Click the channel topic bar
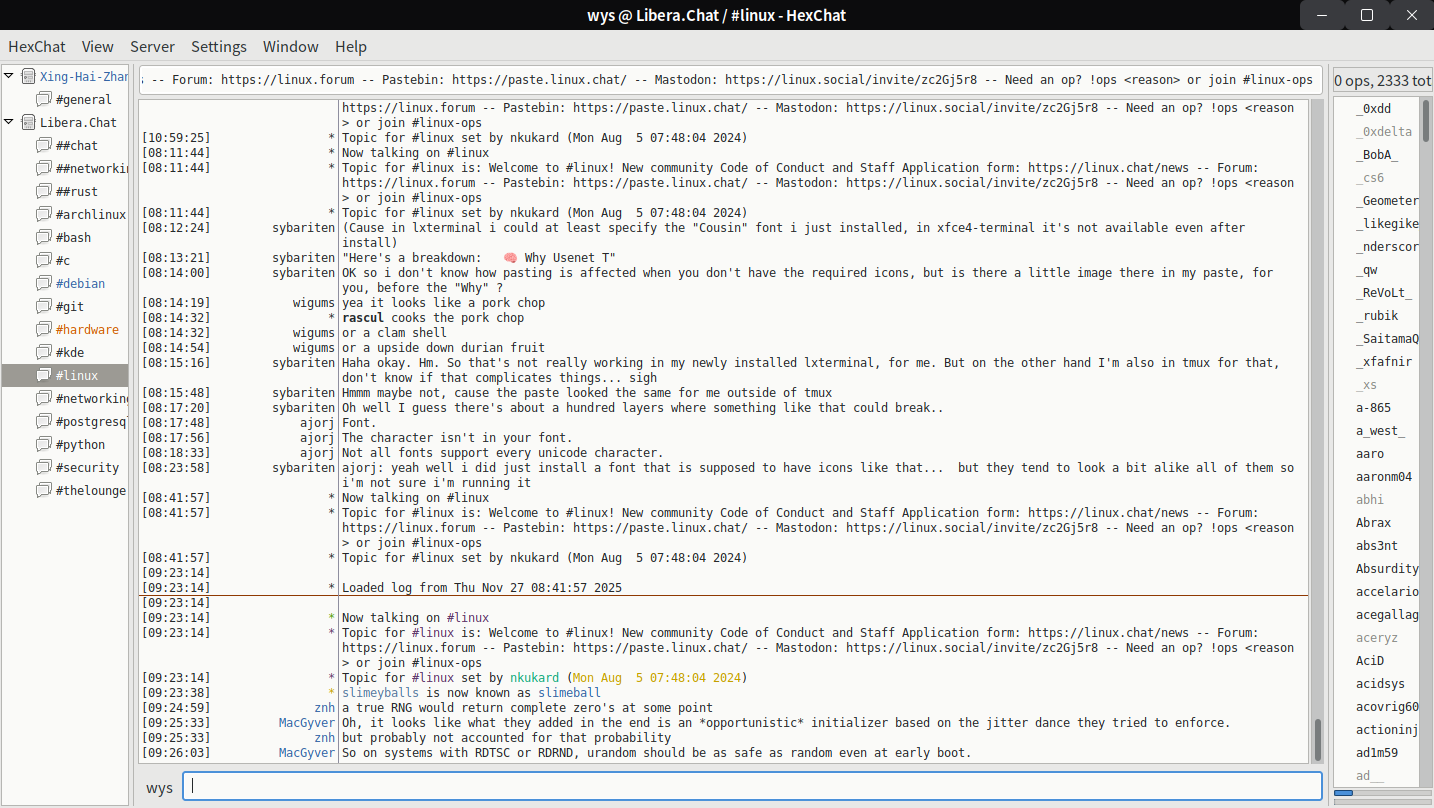This screenshot has width=1434, height=808. tap(727, 80)
